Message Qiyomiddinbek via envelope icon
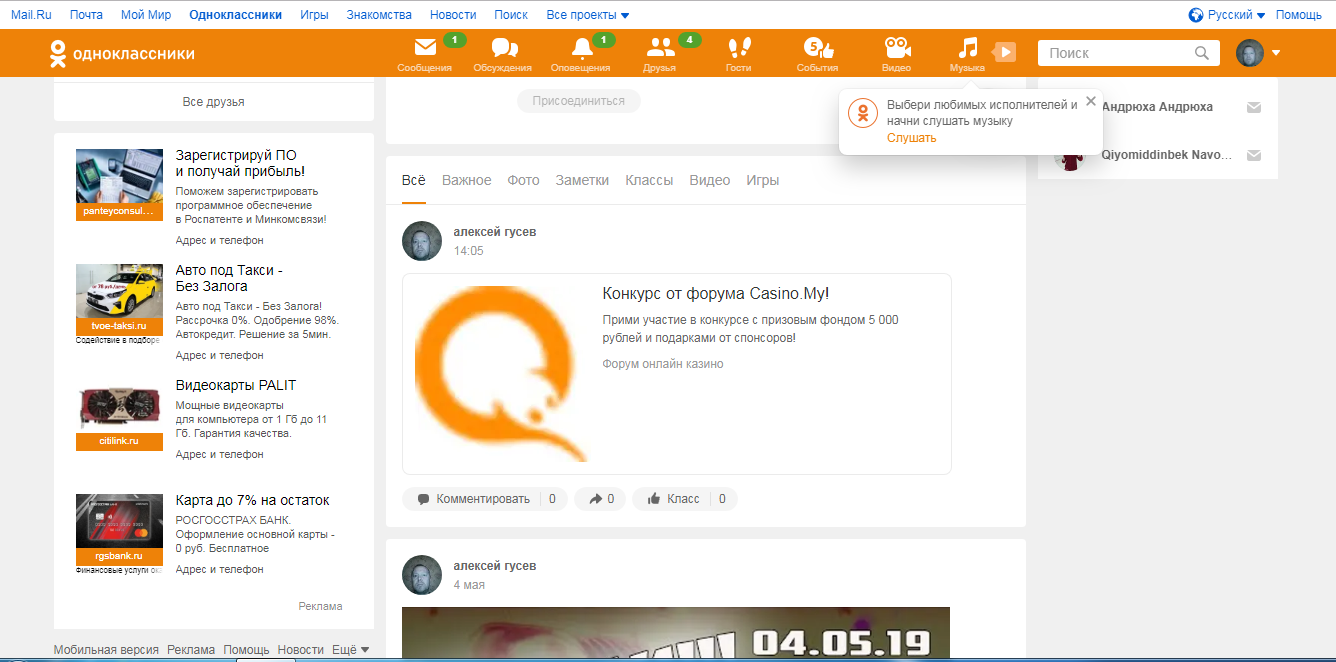Viewport: 1336px width, 662px height. coord(1254,155)
